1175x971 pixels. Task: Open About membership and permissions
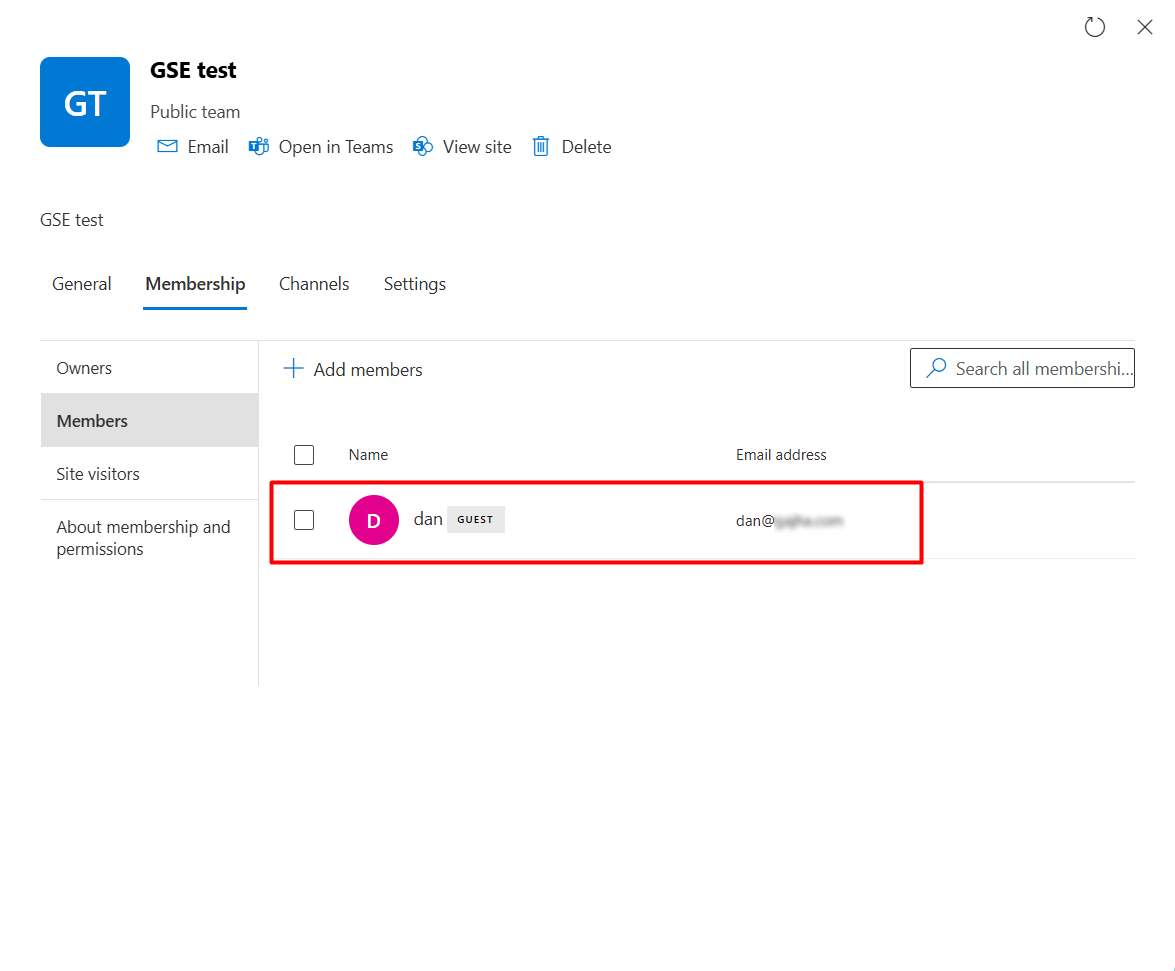click(x=143, y=538)
